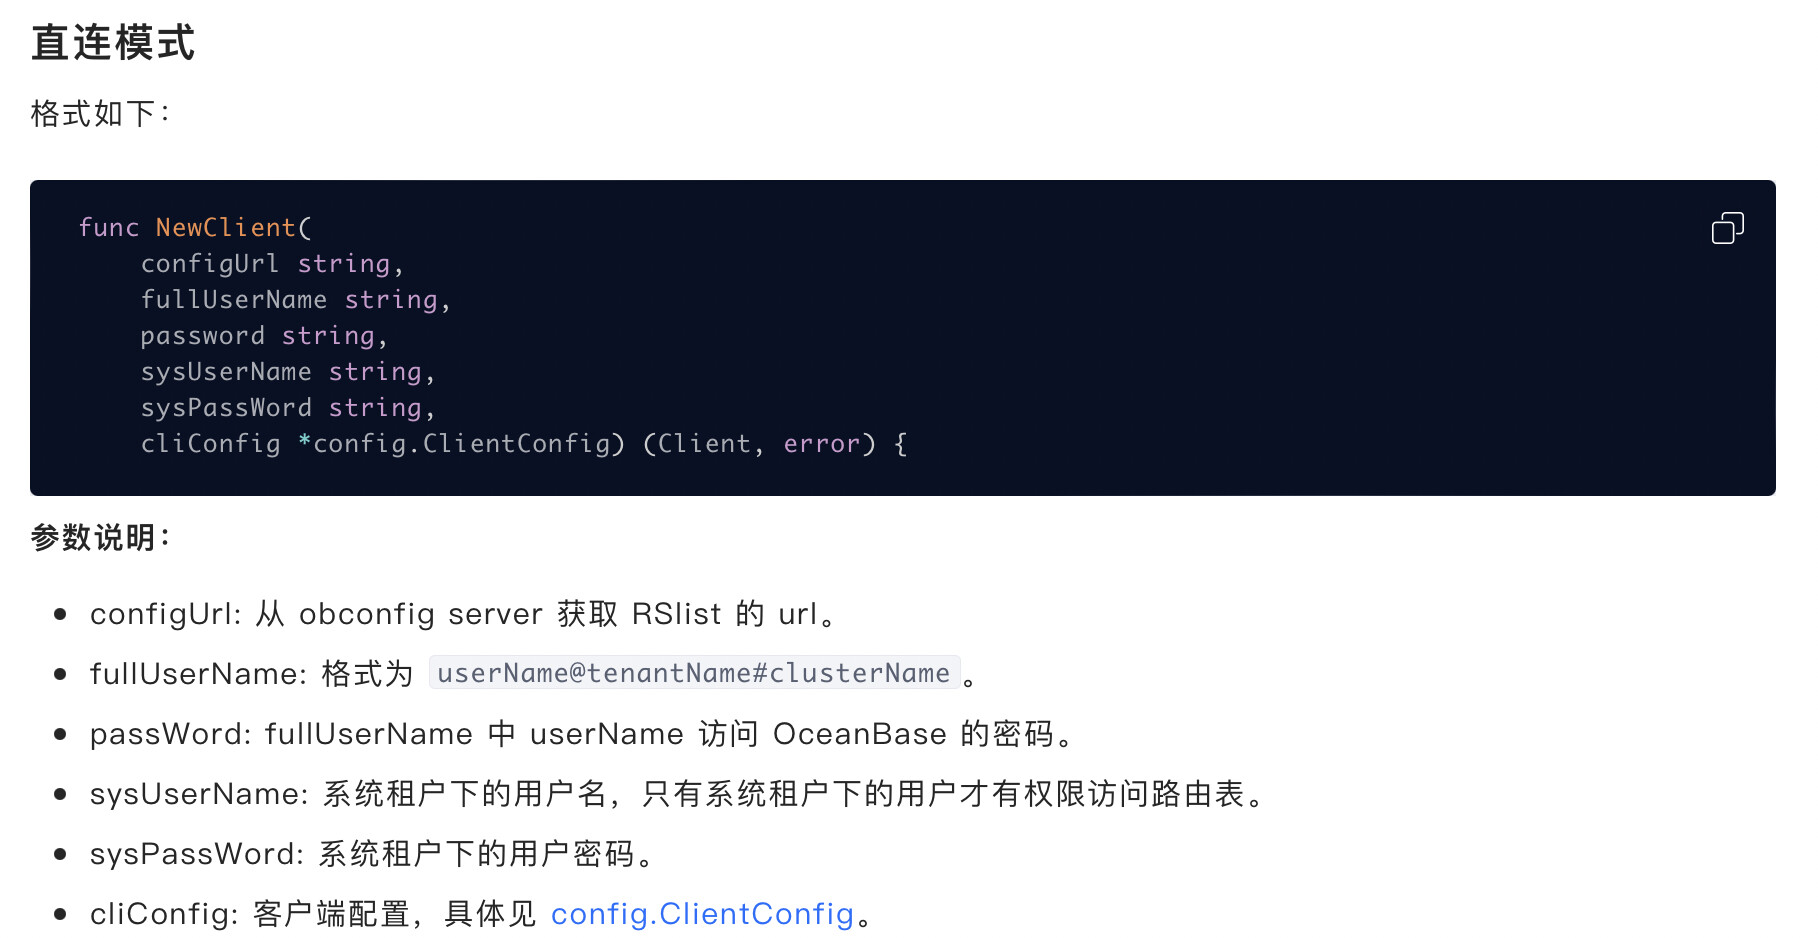Click the passWord parameter description
This screenshot has height=938, width=1818.
tap(582, 734)
